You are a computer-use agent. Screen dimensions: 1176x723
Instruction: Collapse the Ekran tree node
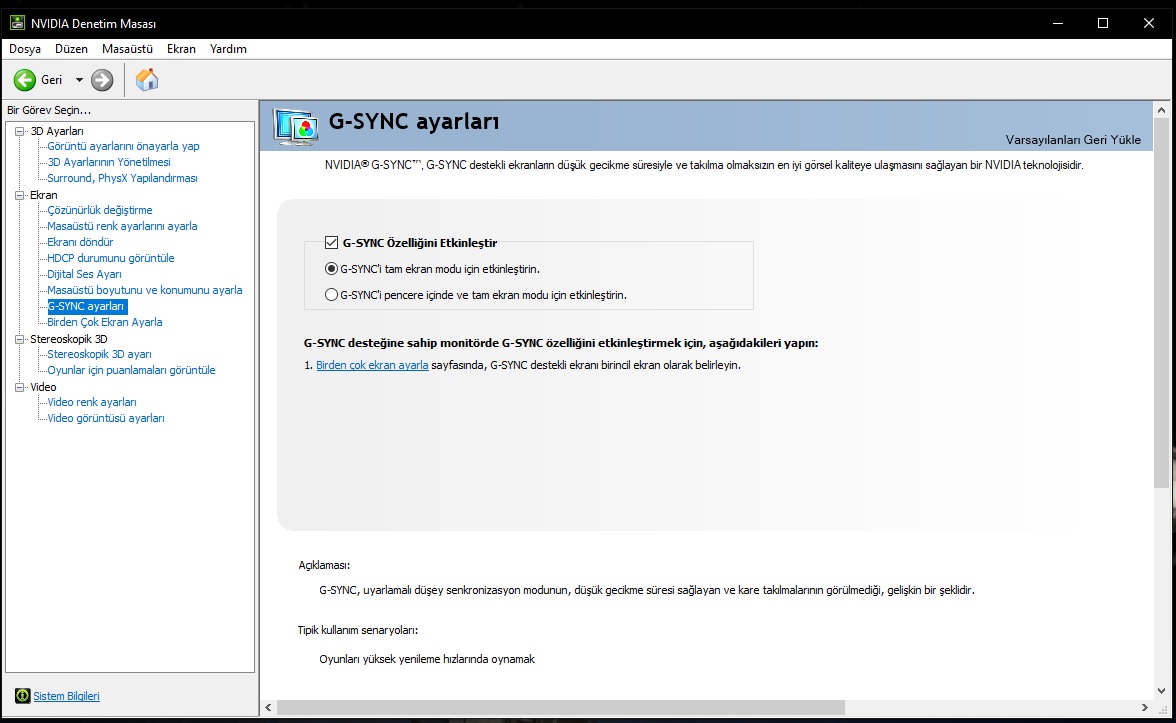click(20, 195)
